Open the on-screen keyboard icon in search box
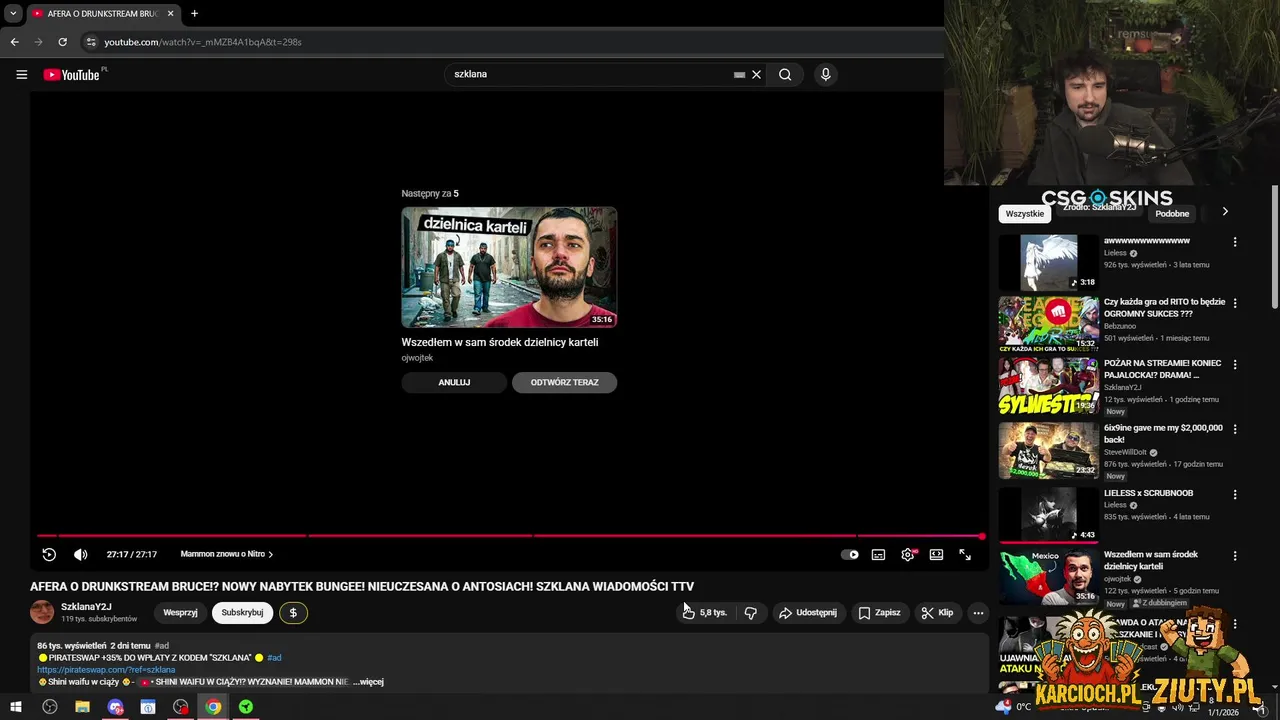This screenshot has width=1280, height=720. pyautogui.click(x=739, y=74)
